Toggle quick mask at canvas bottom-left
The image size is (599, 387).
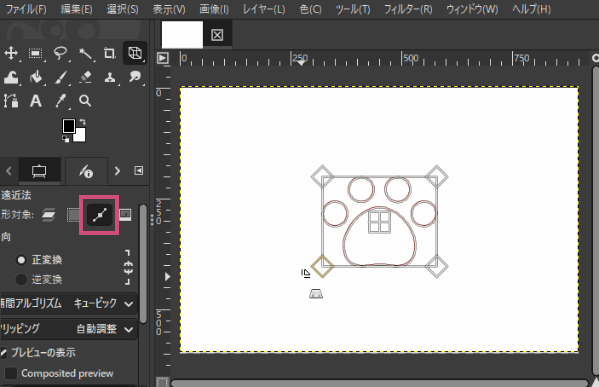coord(162,382)
